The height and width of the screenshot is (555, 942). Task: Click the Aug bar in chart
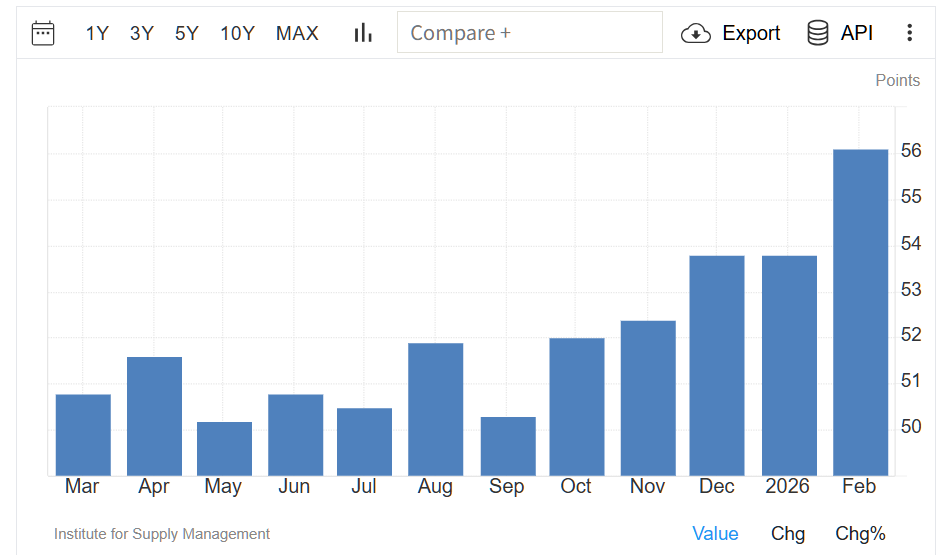point(435,409)
